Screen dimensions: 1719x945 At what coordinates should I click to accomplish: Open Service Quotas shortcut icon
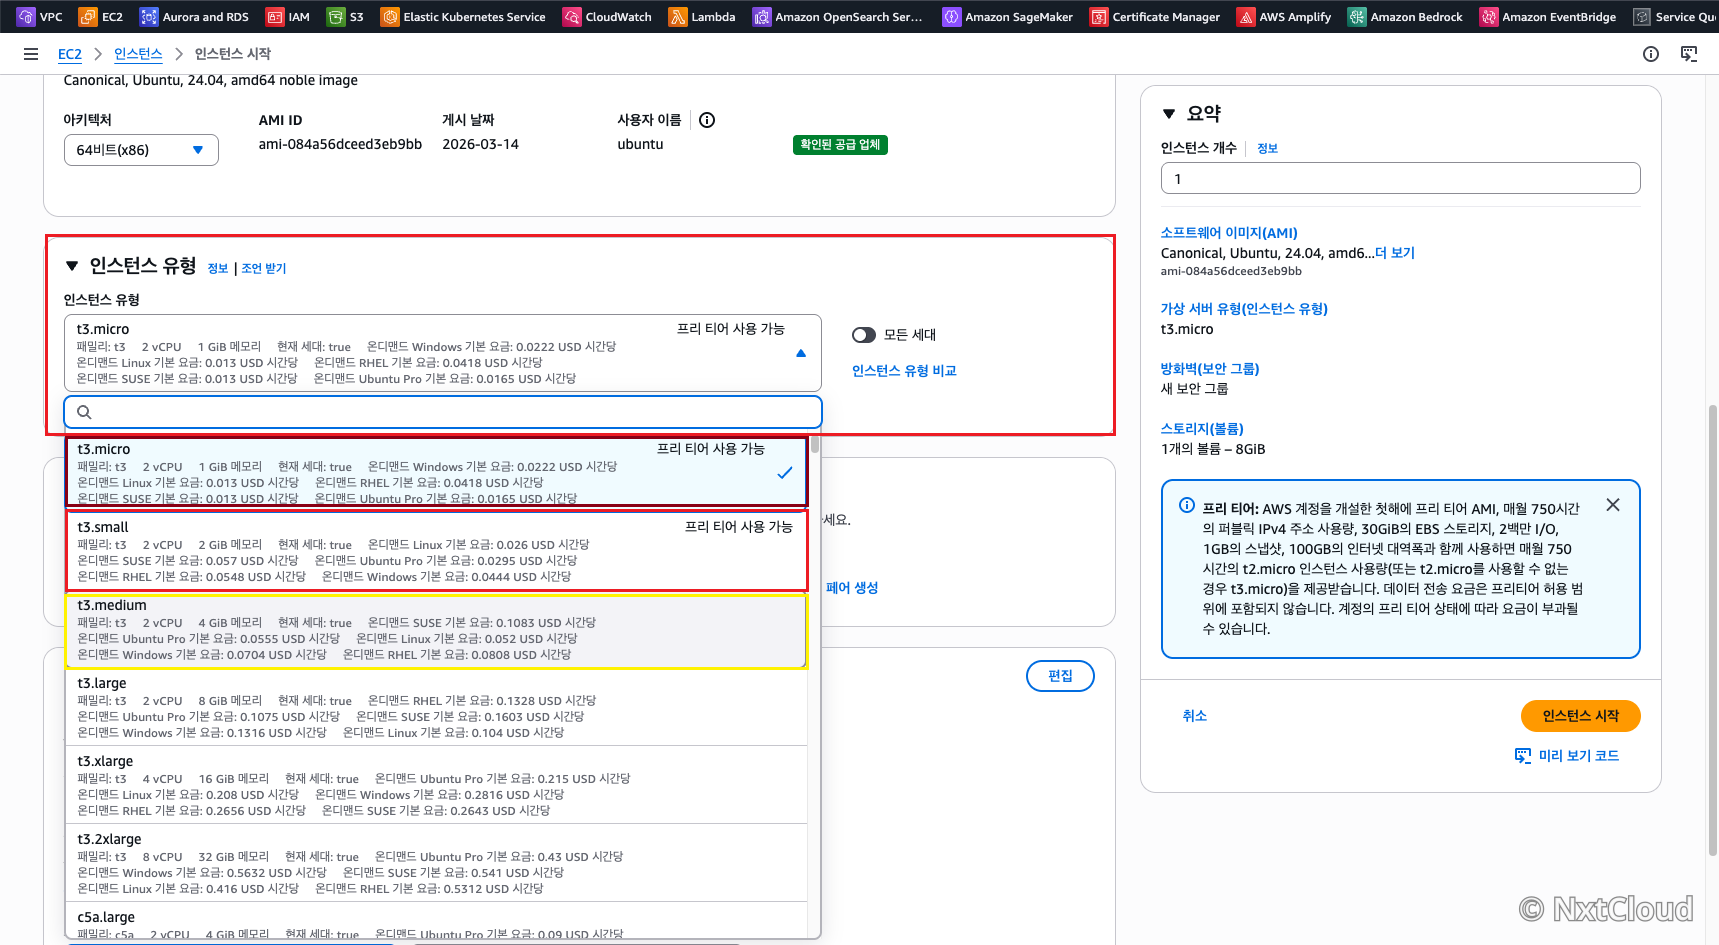click(1642, 17)
